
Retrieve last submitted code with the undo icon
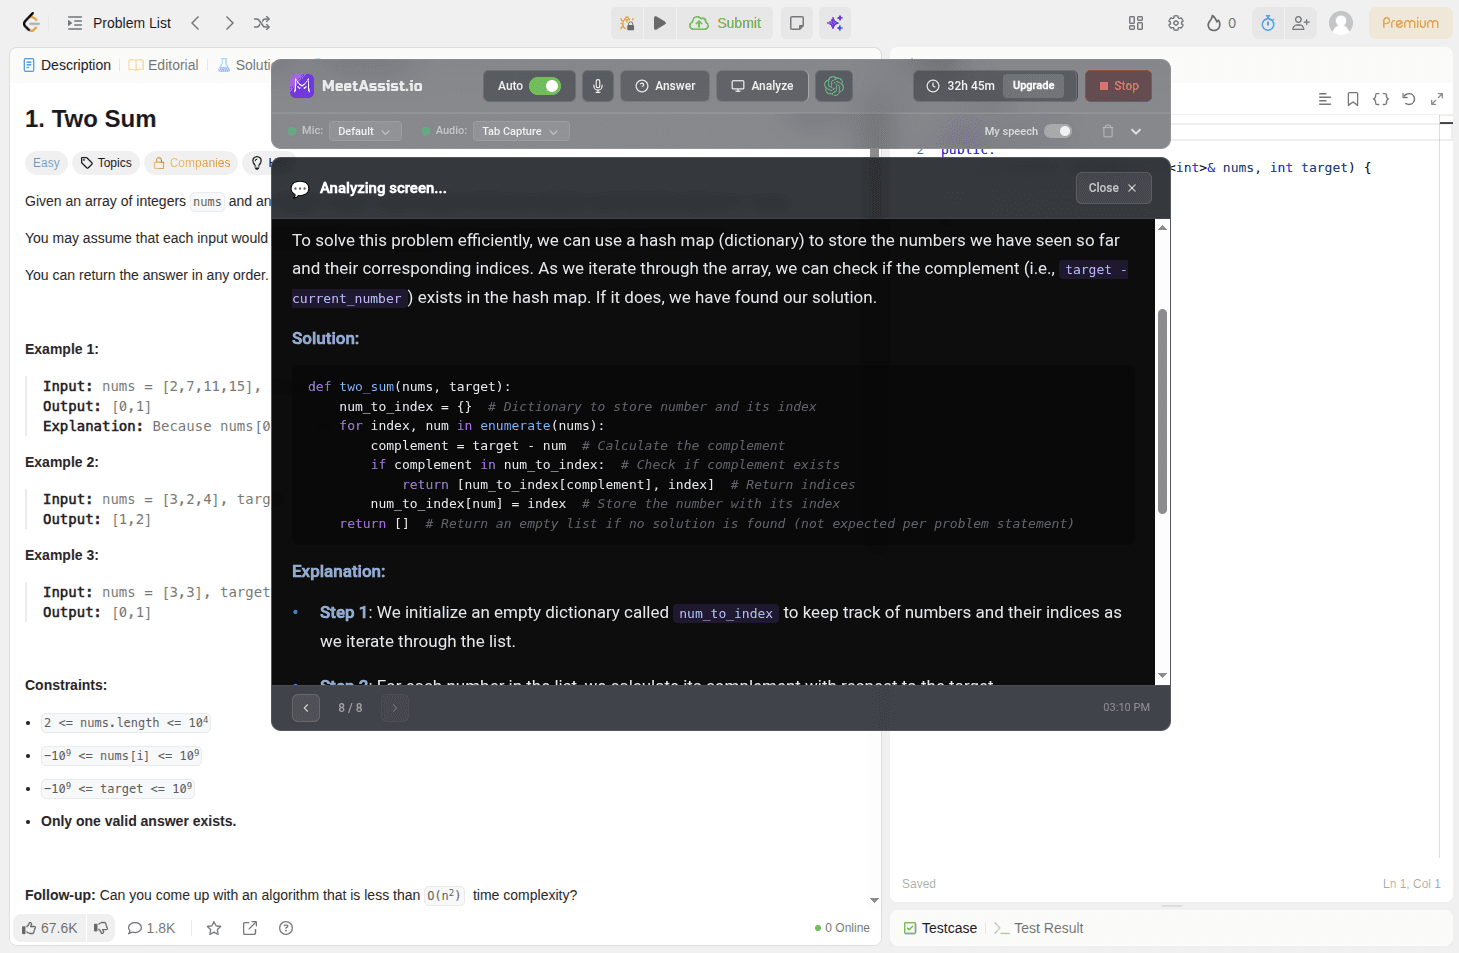pos(1409,99)
